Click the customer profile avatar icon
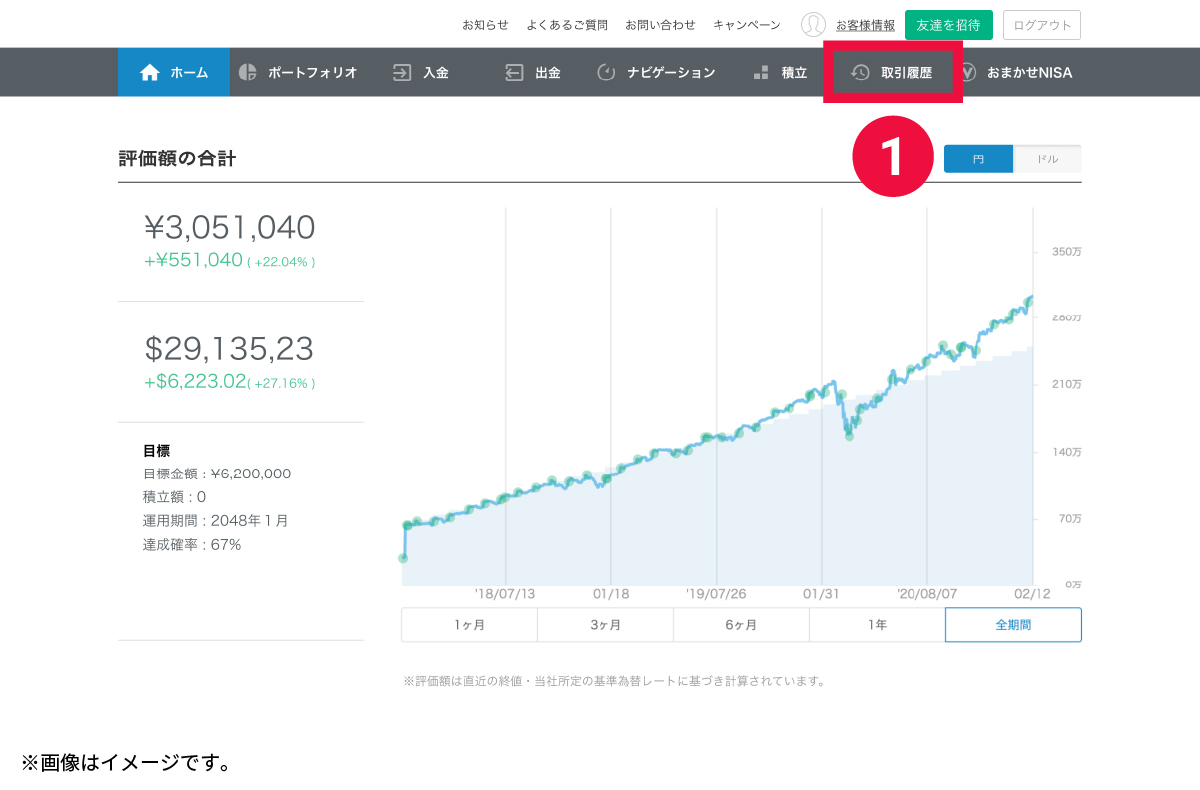This screenshot has width=1200, height=790. point(813,25)
